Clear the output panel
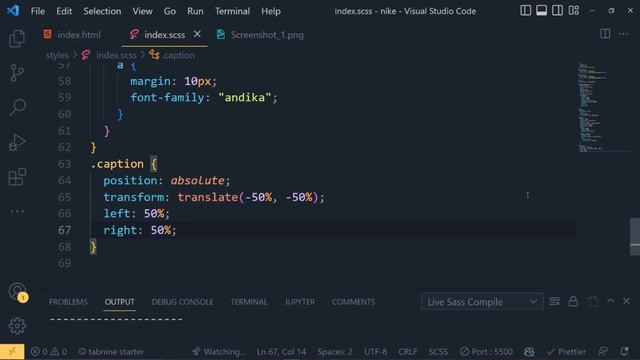The image size is (640, 360). (x=554, y=301)
